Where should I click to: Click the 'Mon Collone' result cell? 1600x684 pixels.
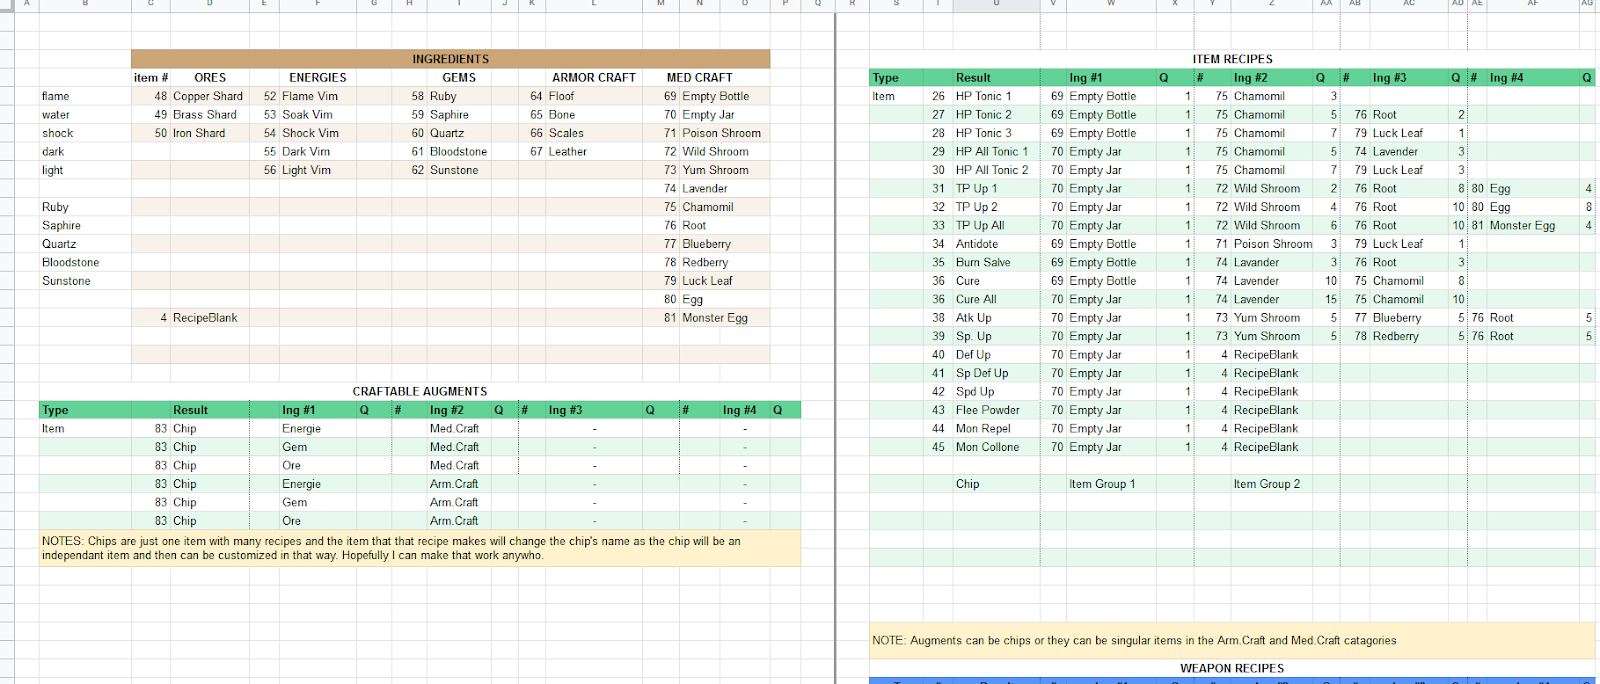coord(996,447)
